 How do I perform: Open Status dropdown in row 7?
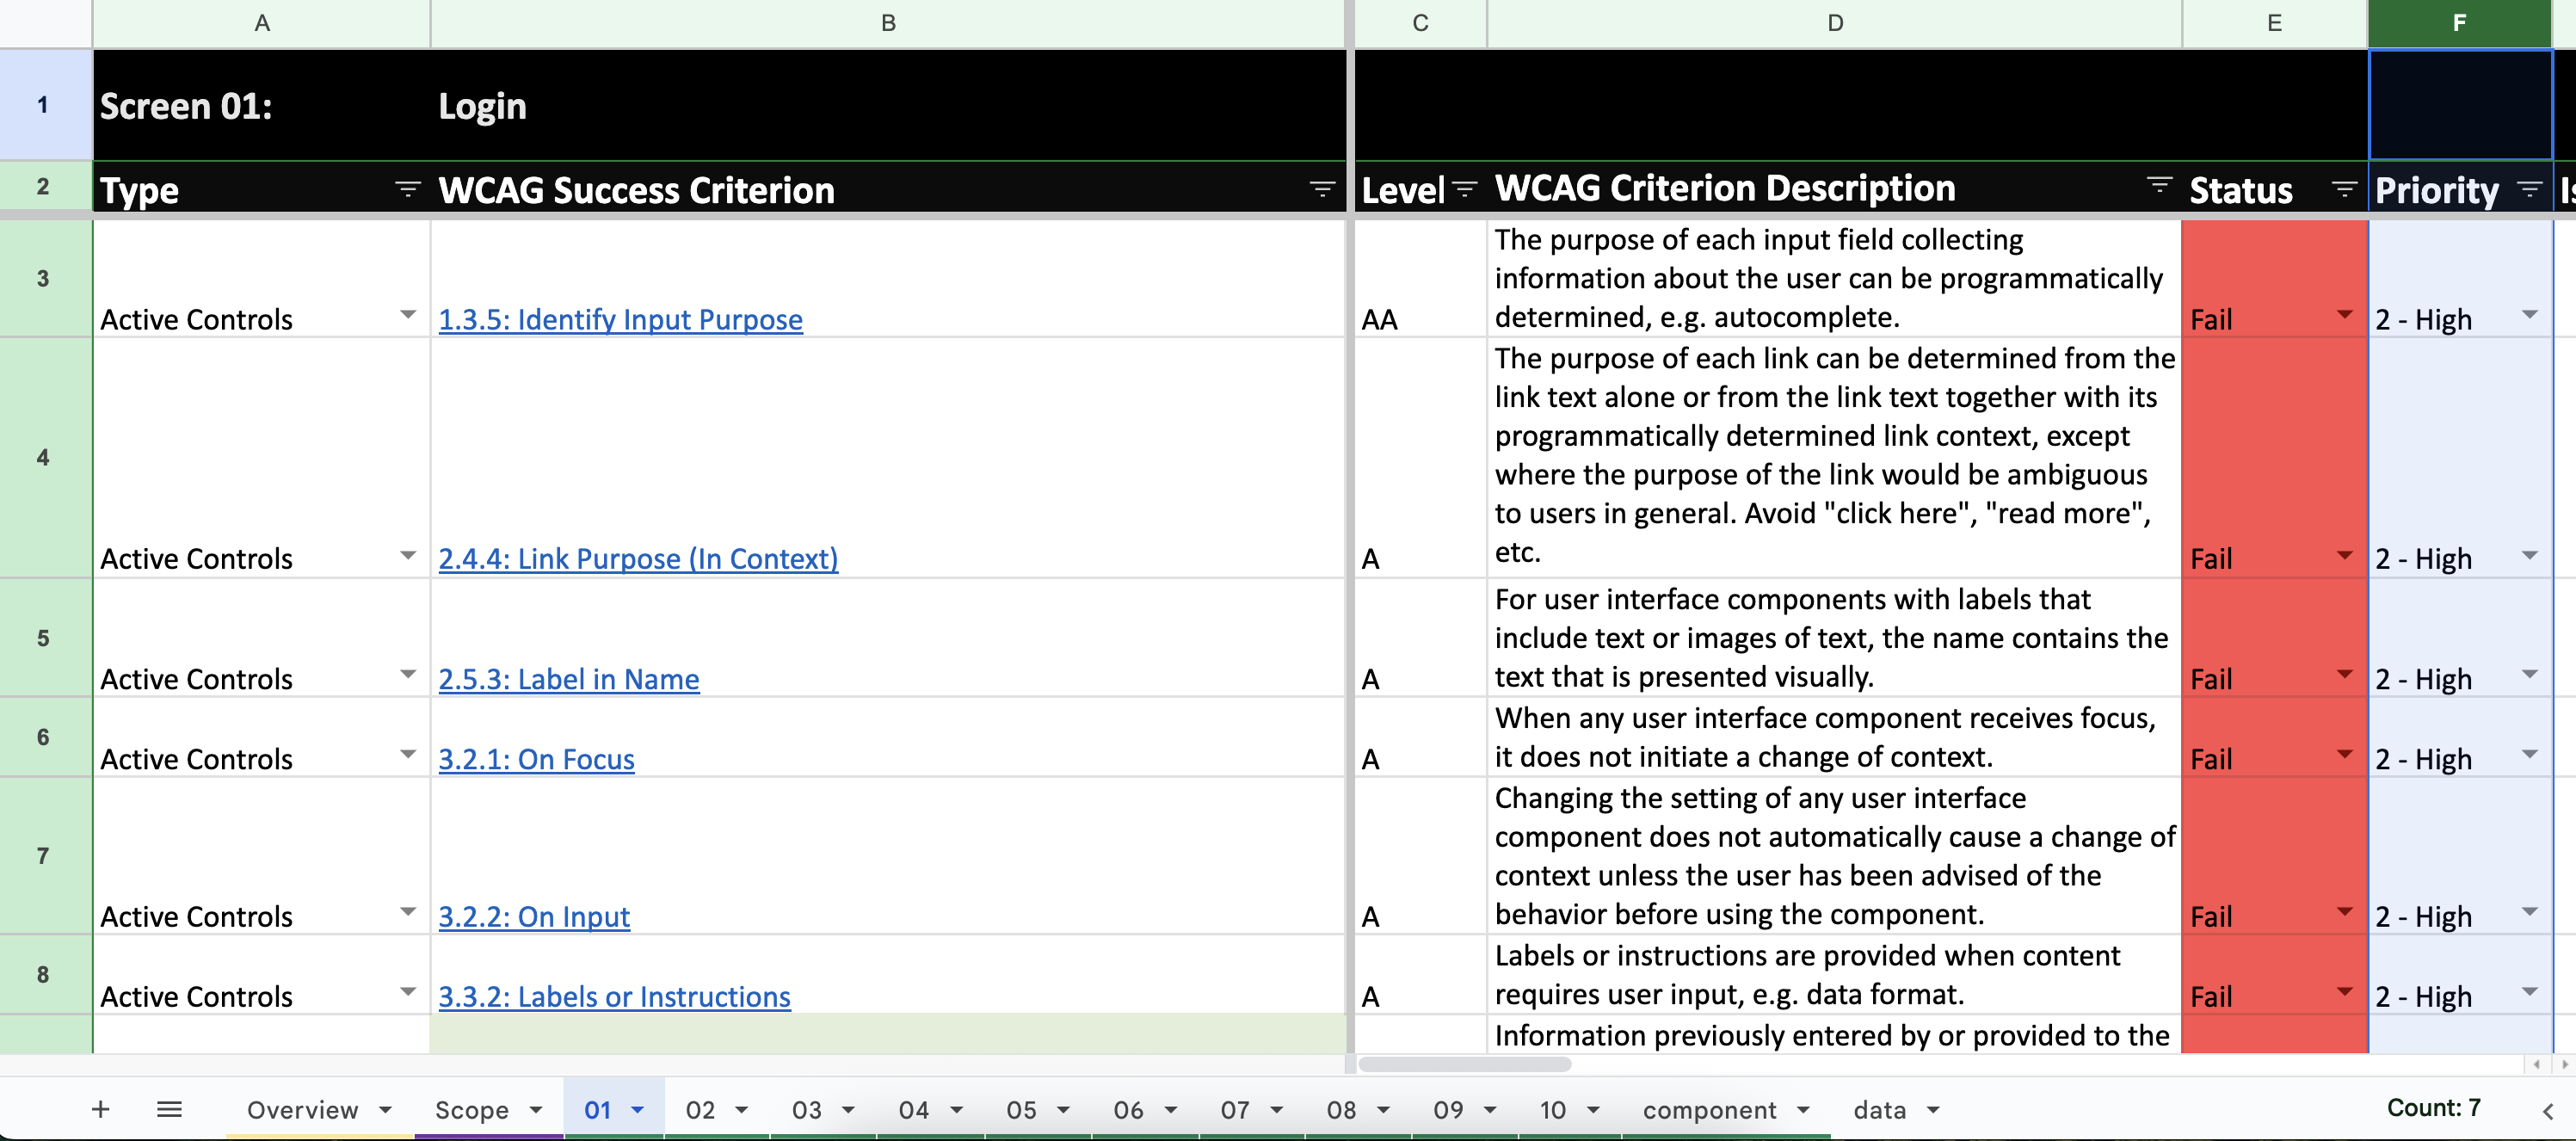pyautogui.click(x=2344, y=912)
